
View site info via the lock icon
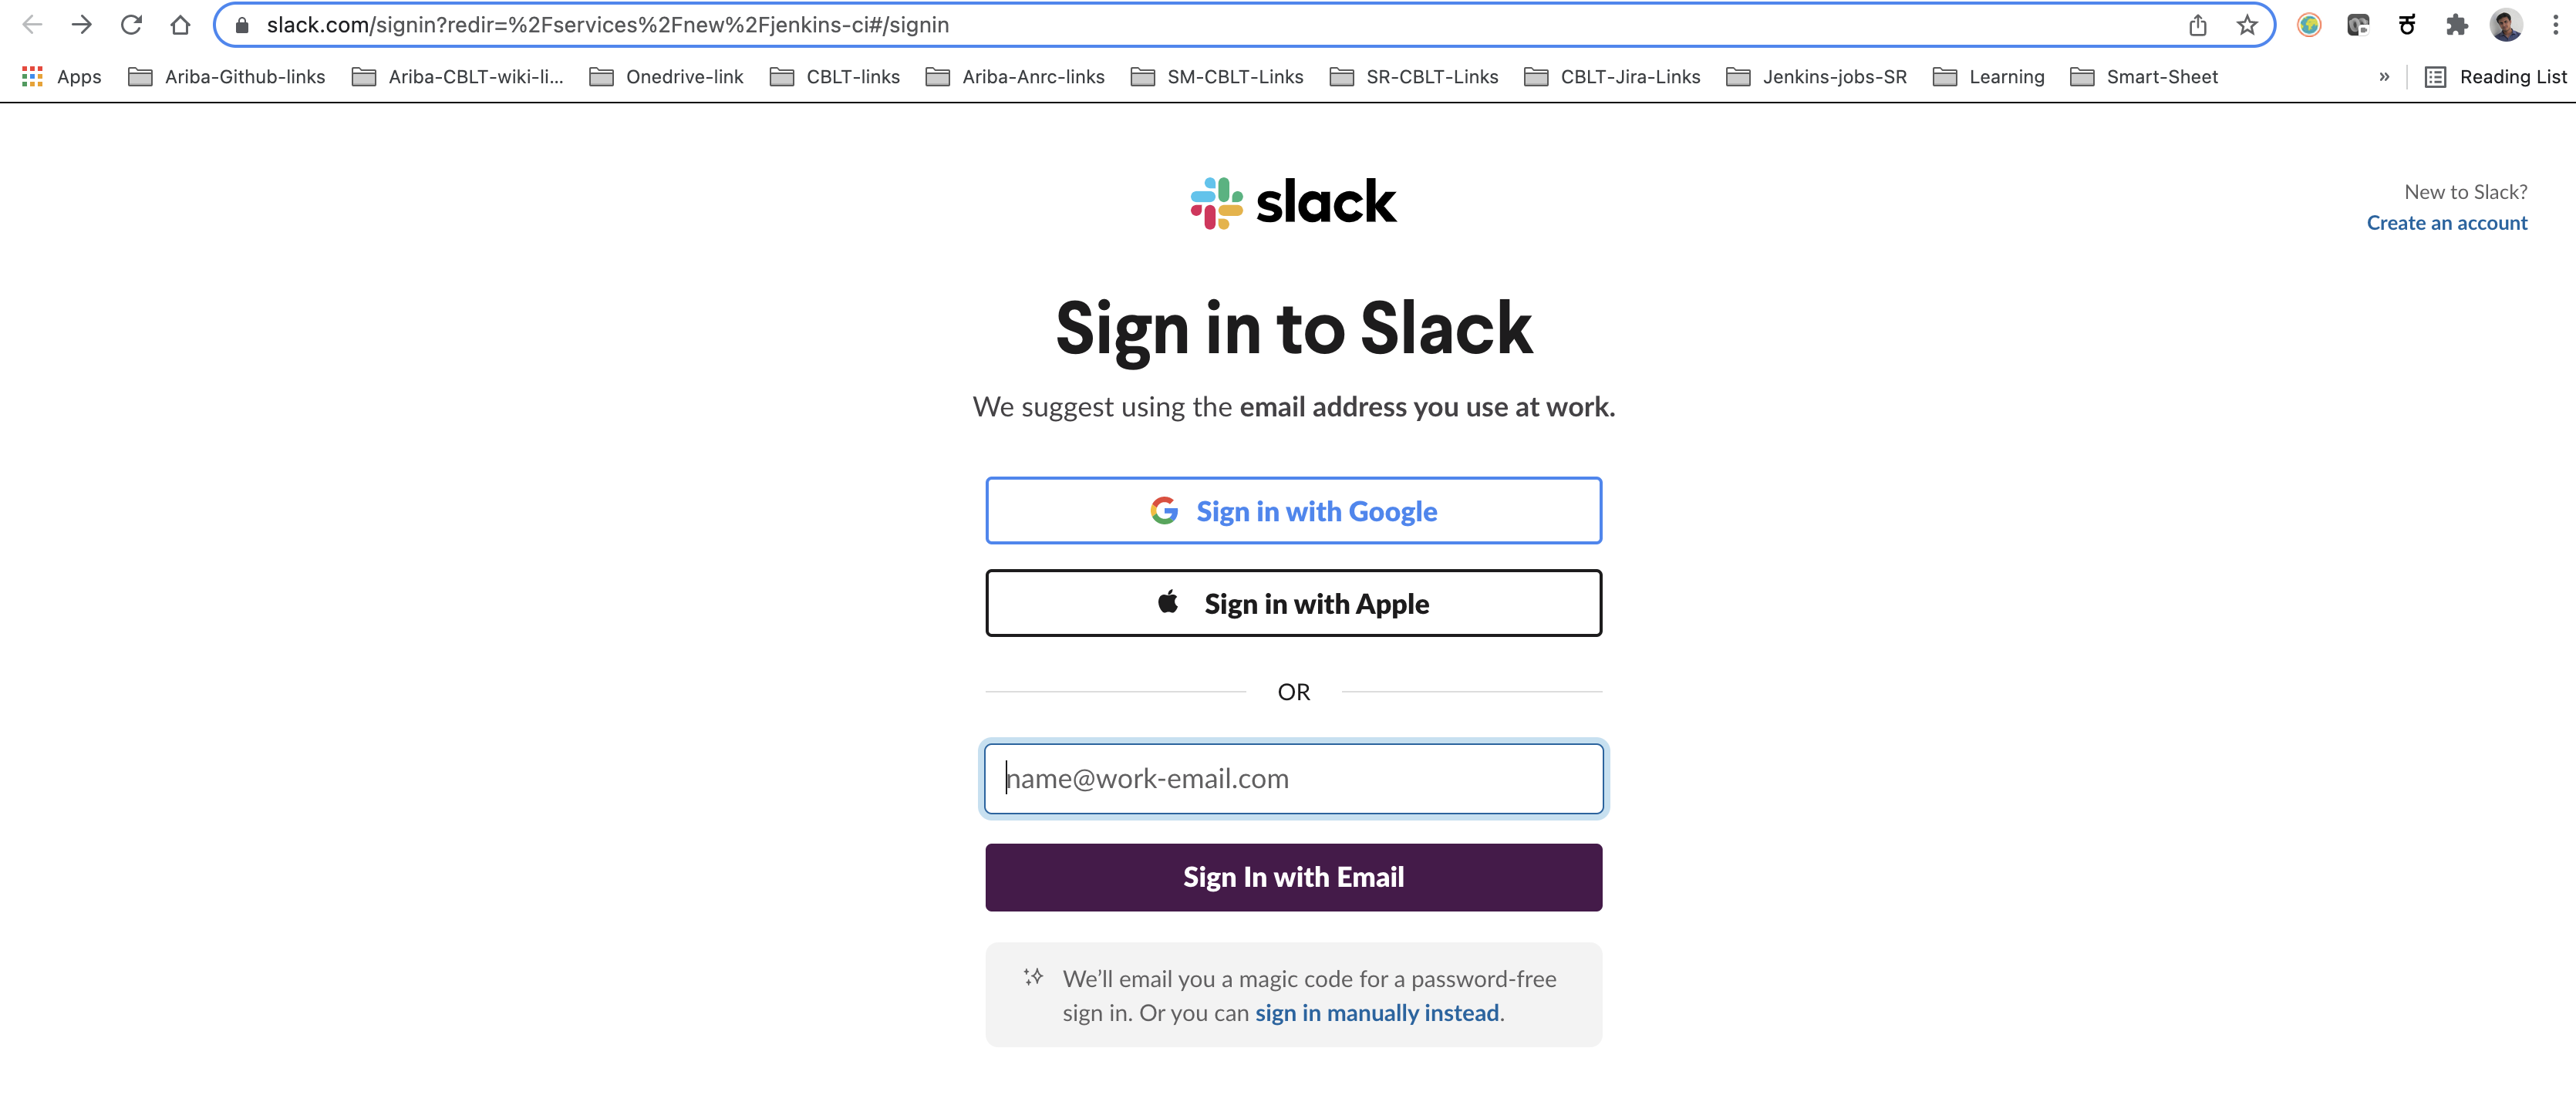click(241, 25)
